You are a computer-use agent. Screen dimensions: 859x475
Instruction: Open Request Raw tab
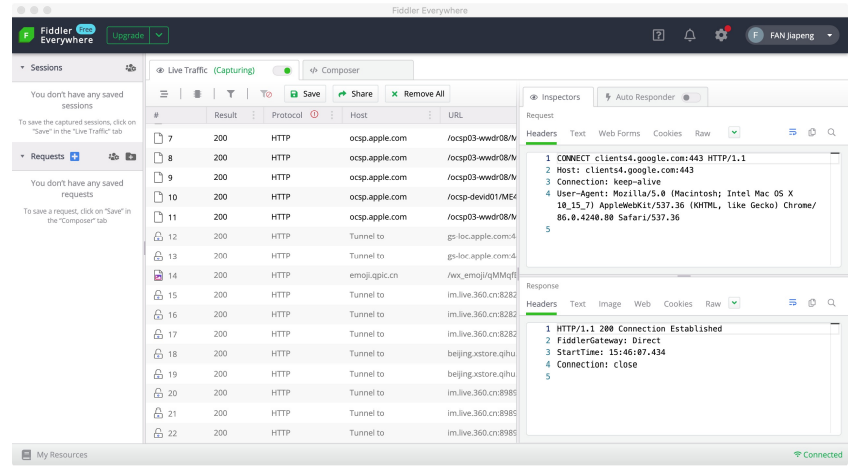coord(702,133)
